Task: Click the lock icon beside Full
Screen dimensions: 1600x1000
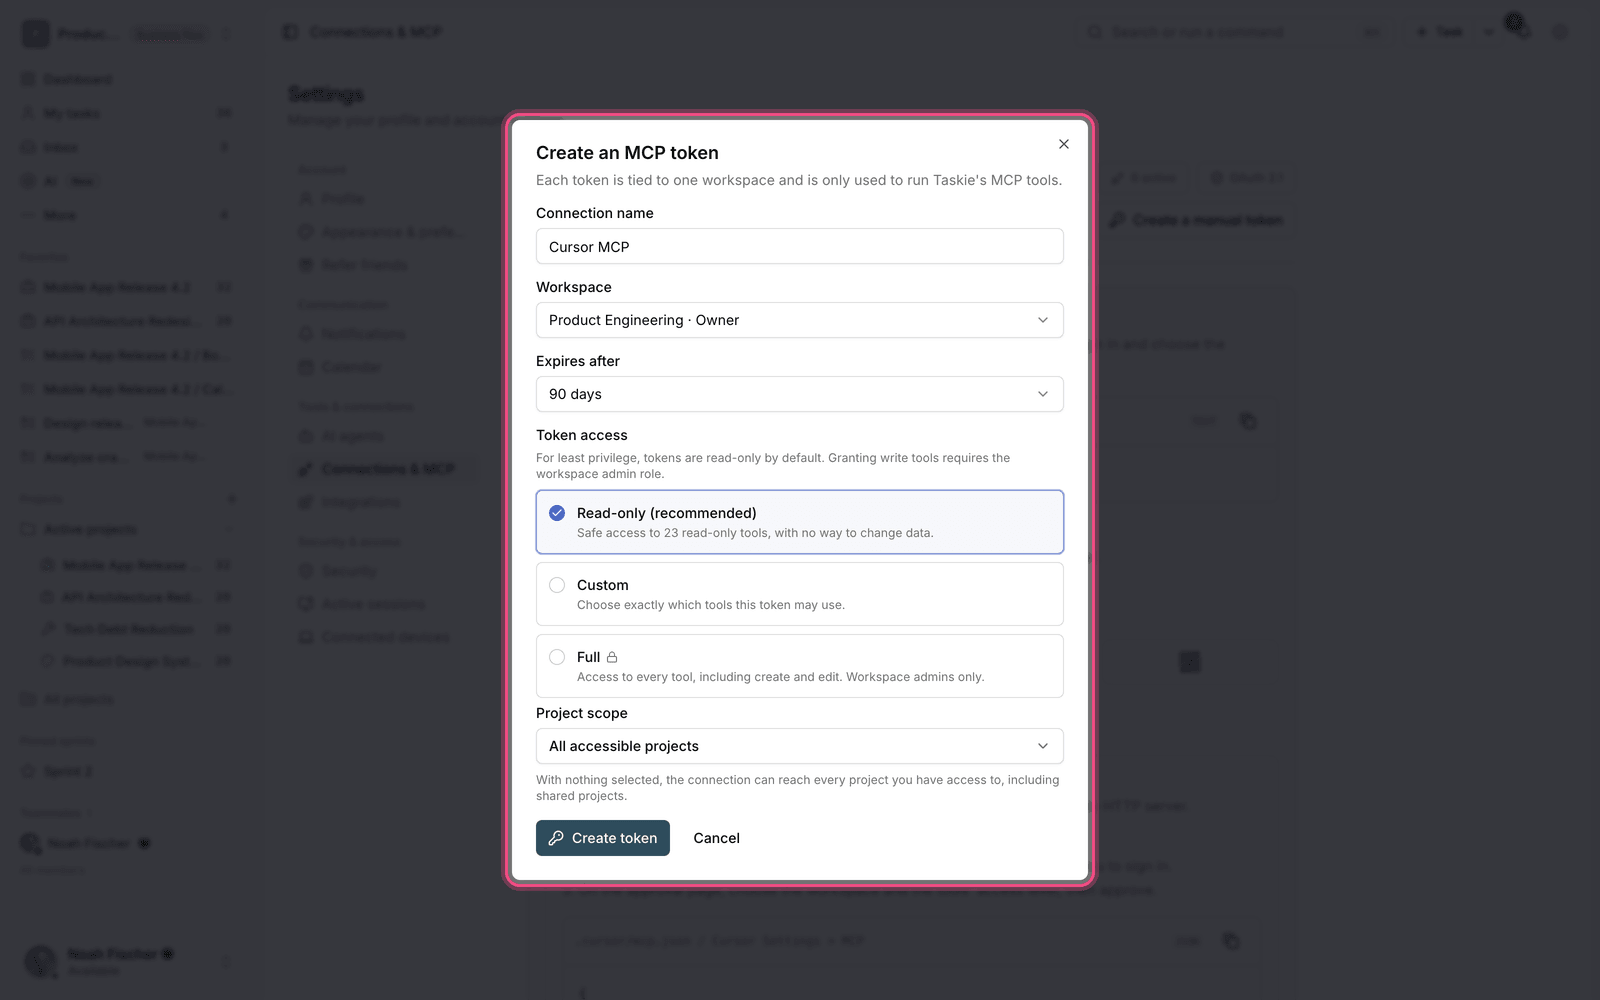Action: (x=612, y=657)
